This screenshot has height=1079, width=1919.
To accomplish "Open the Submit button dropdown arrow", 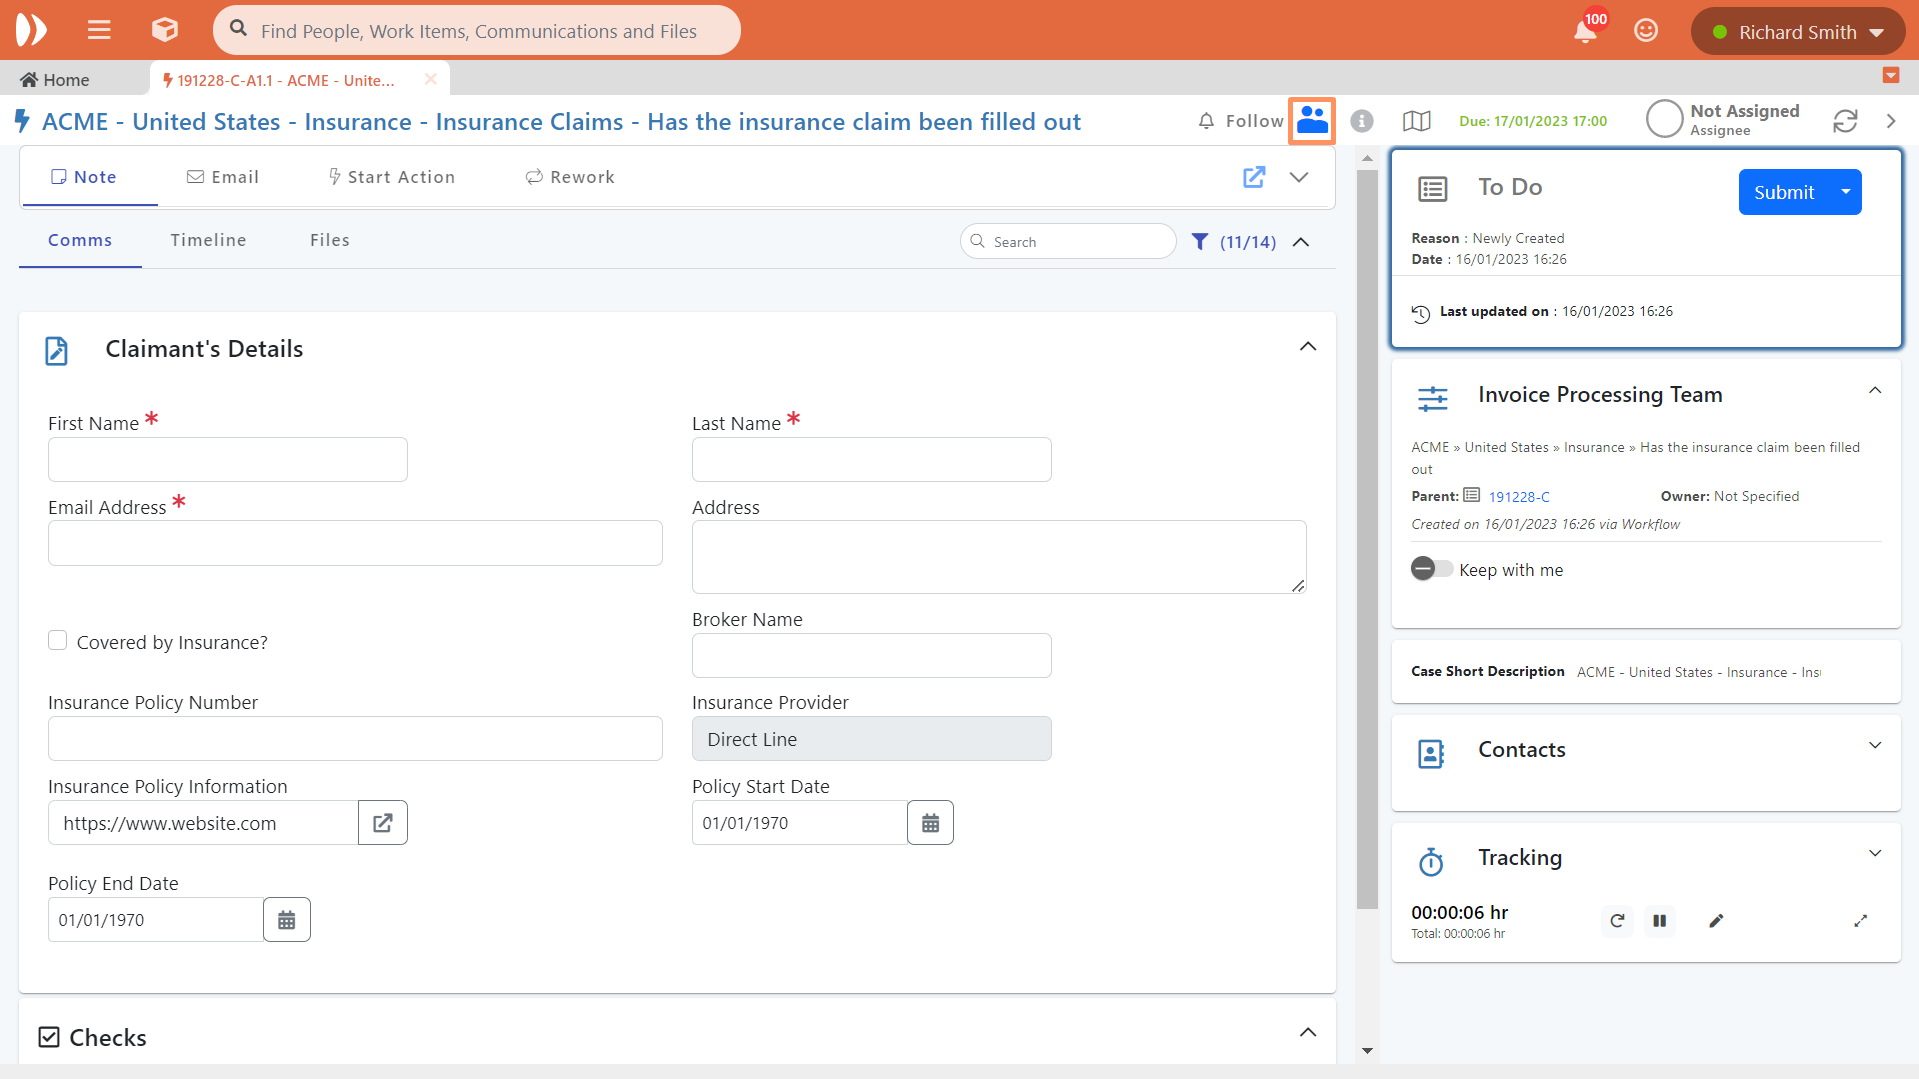I will (x=1845, y=192).
